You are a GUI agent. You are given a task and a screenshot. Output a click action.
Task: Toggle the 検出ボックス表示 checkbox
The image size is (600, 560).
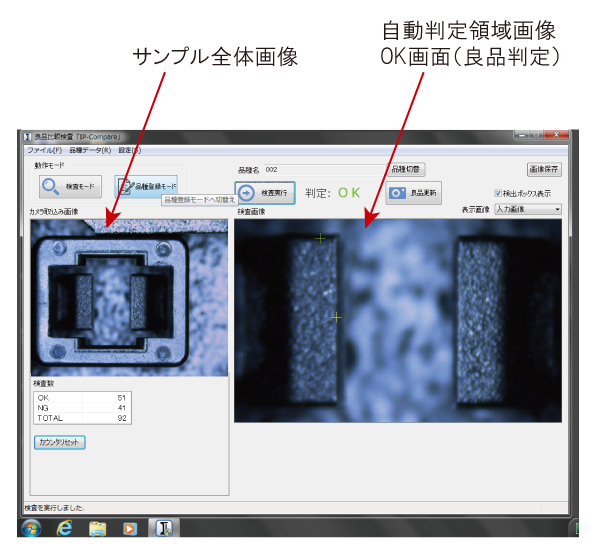point(498,193)
